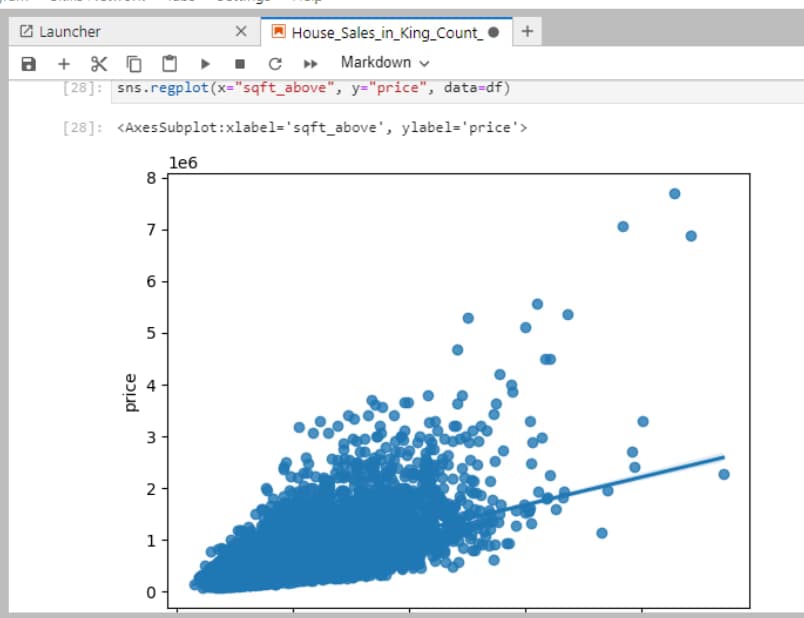The image size is (804, 618).
Task: Open a new launcher tab with the plus button
Action: click(527, 32)
